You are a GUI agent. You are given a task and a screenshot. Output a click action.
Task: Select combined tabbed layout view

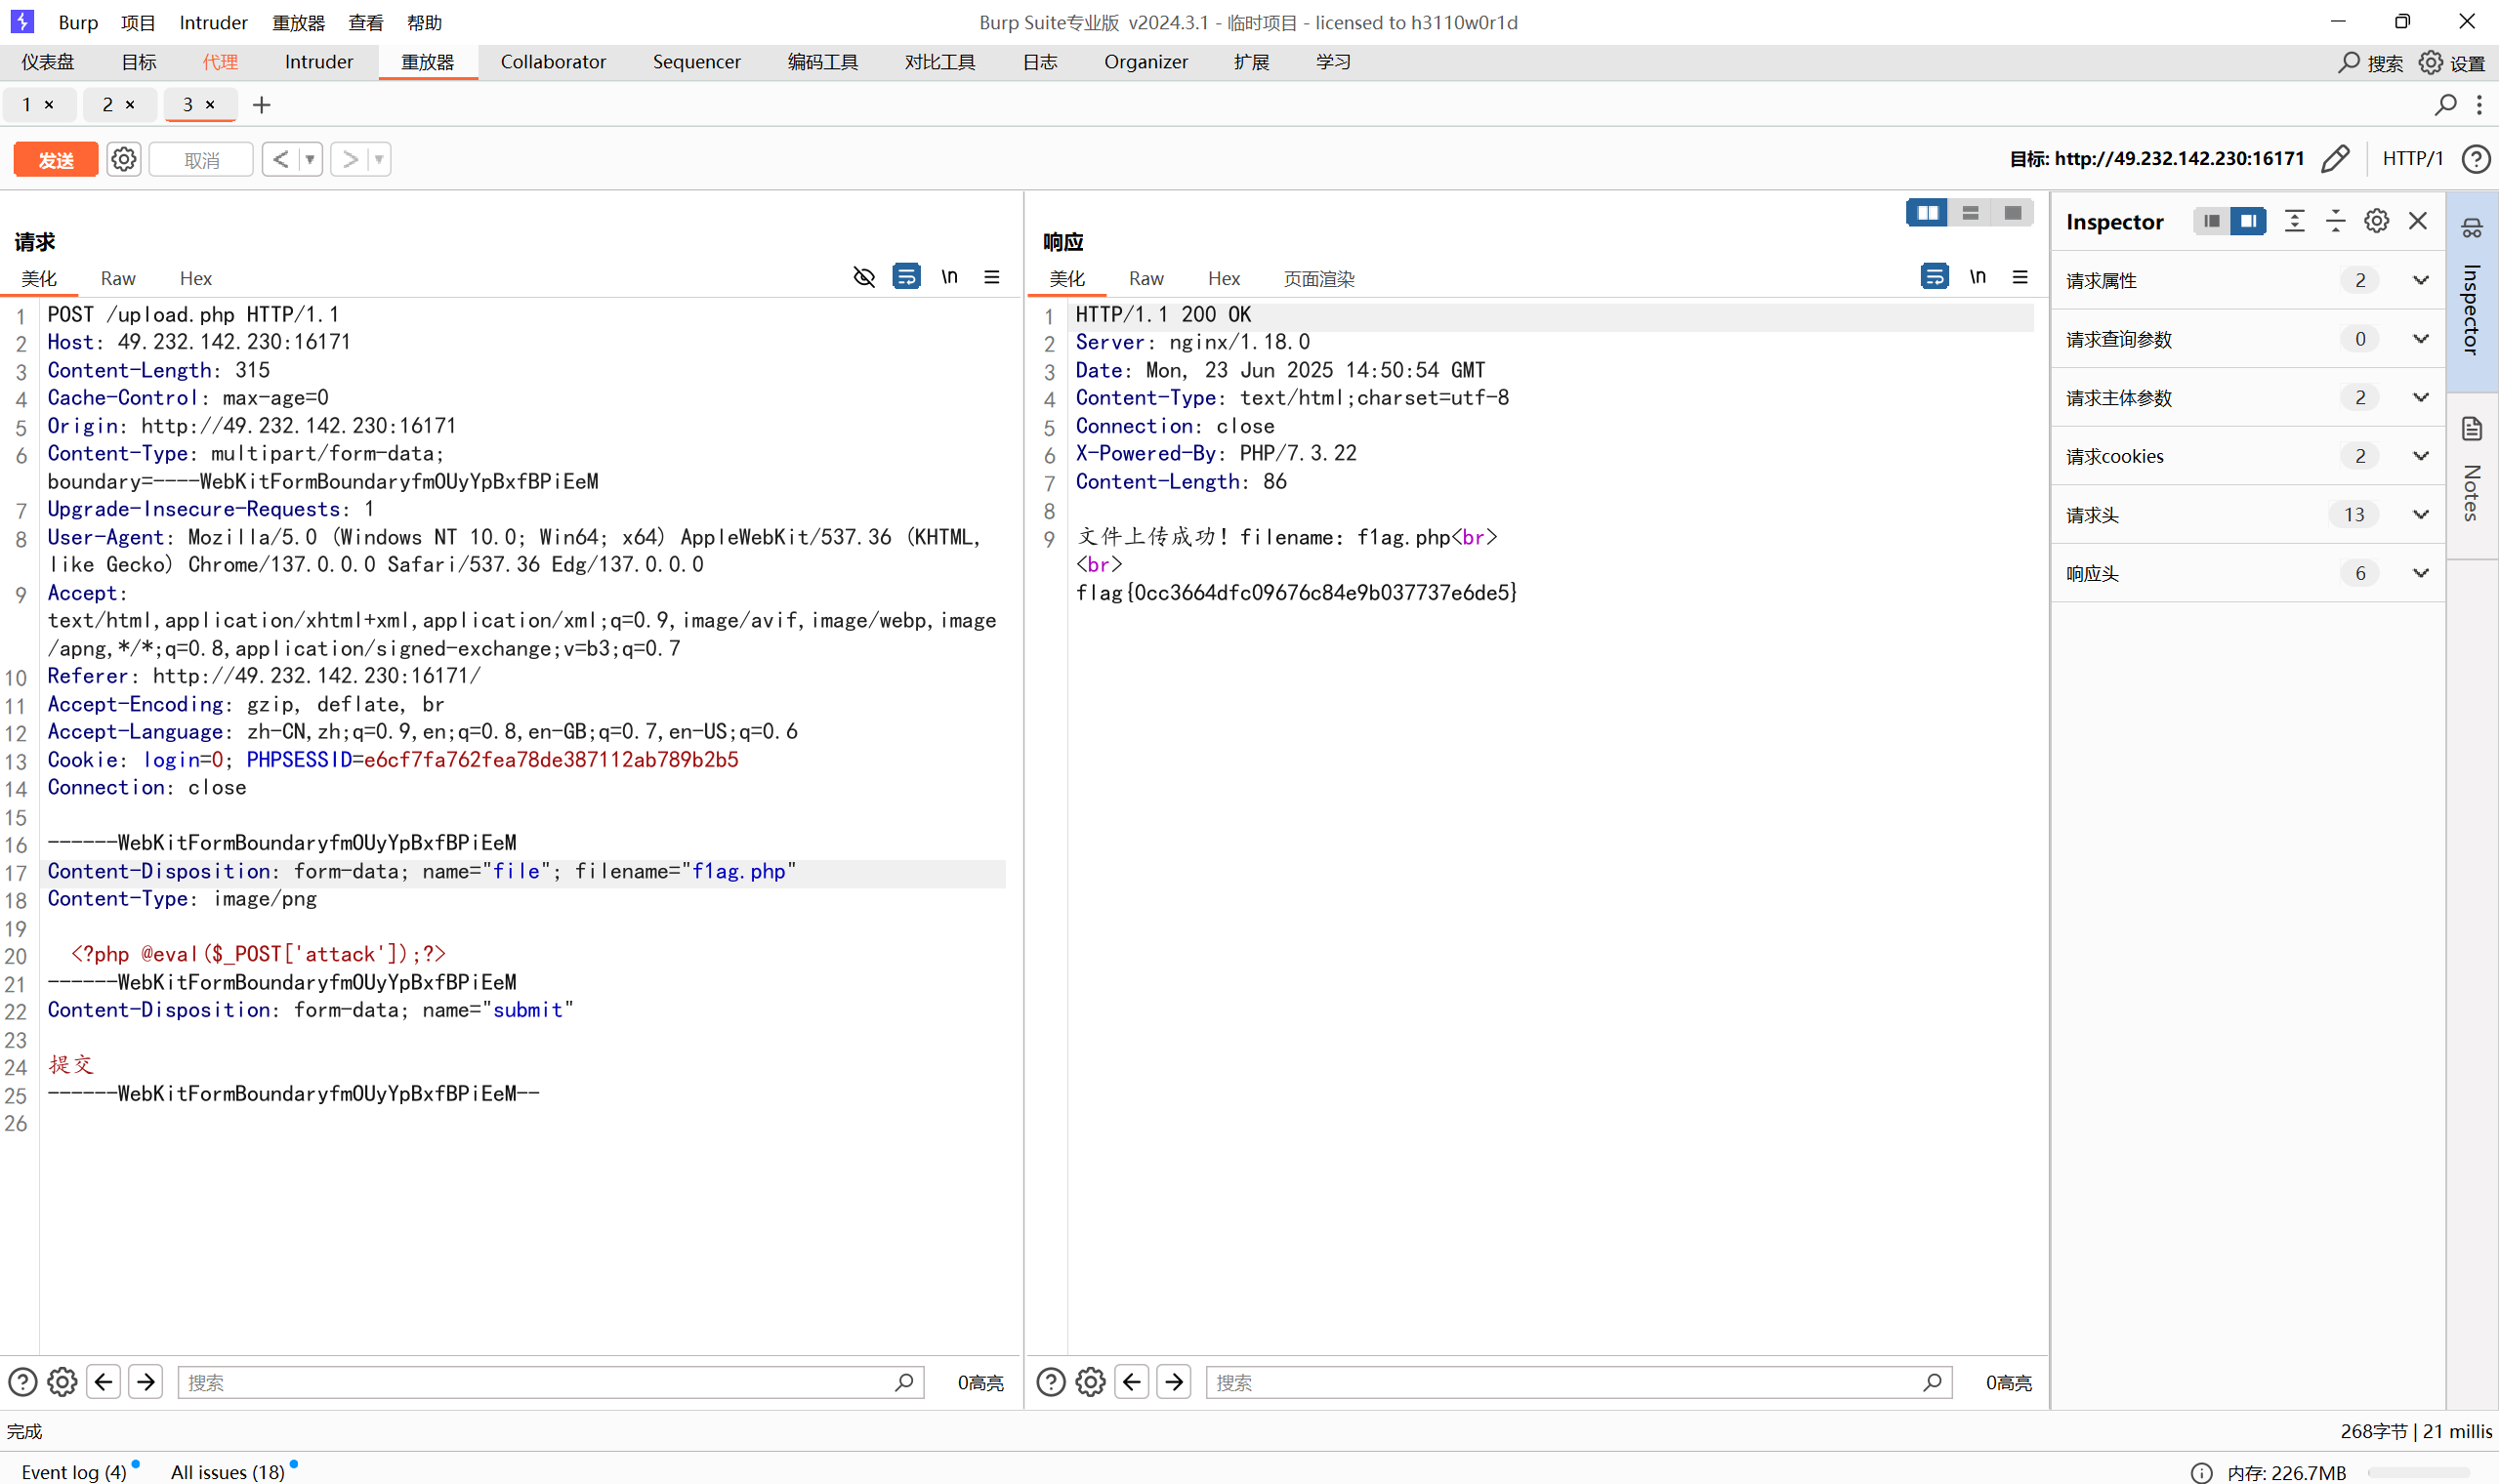coord(2012,213)
